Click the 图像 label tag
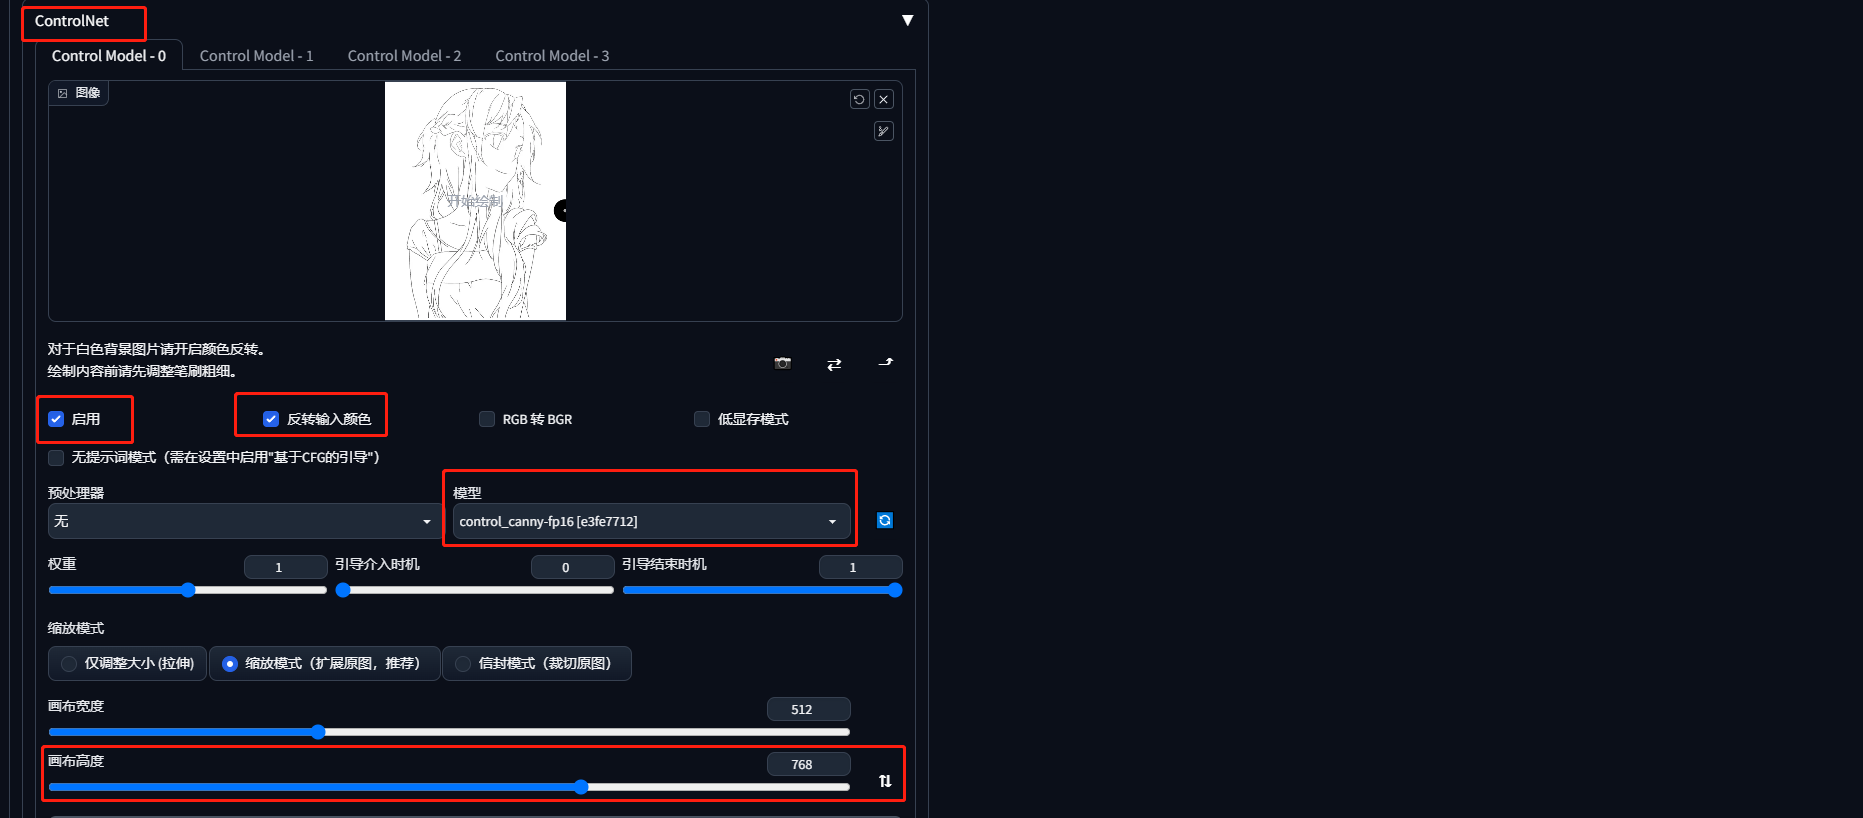 click(x=79, y=93)
